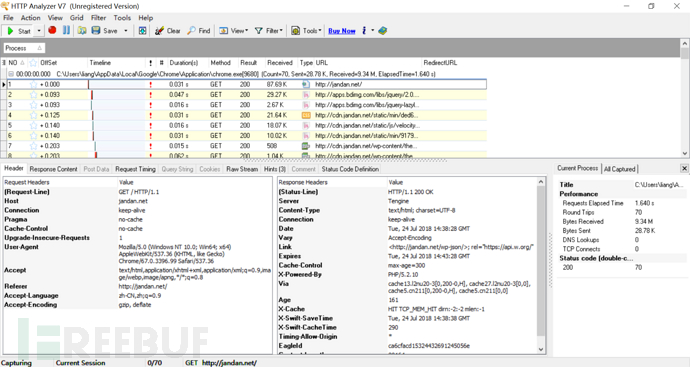Select the Header tab
This screenshot has height=367, width=690.
click(x=14, y=168)
